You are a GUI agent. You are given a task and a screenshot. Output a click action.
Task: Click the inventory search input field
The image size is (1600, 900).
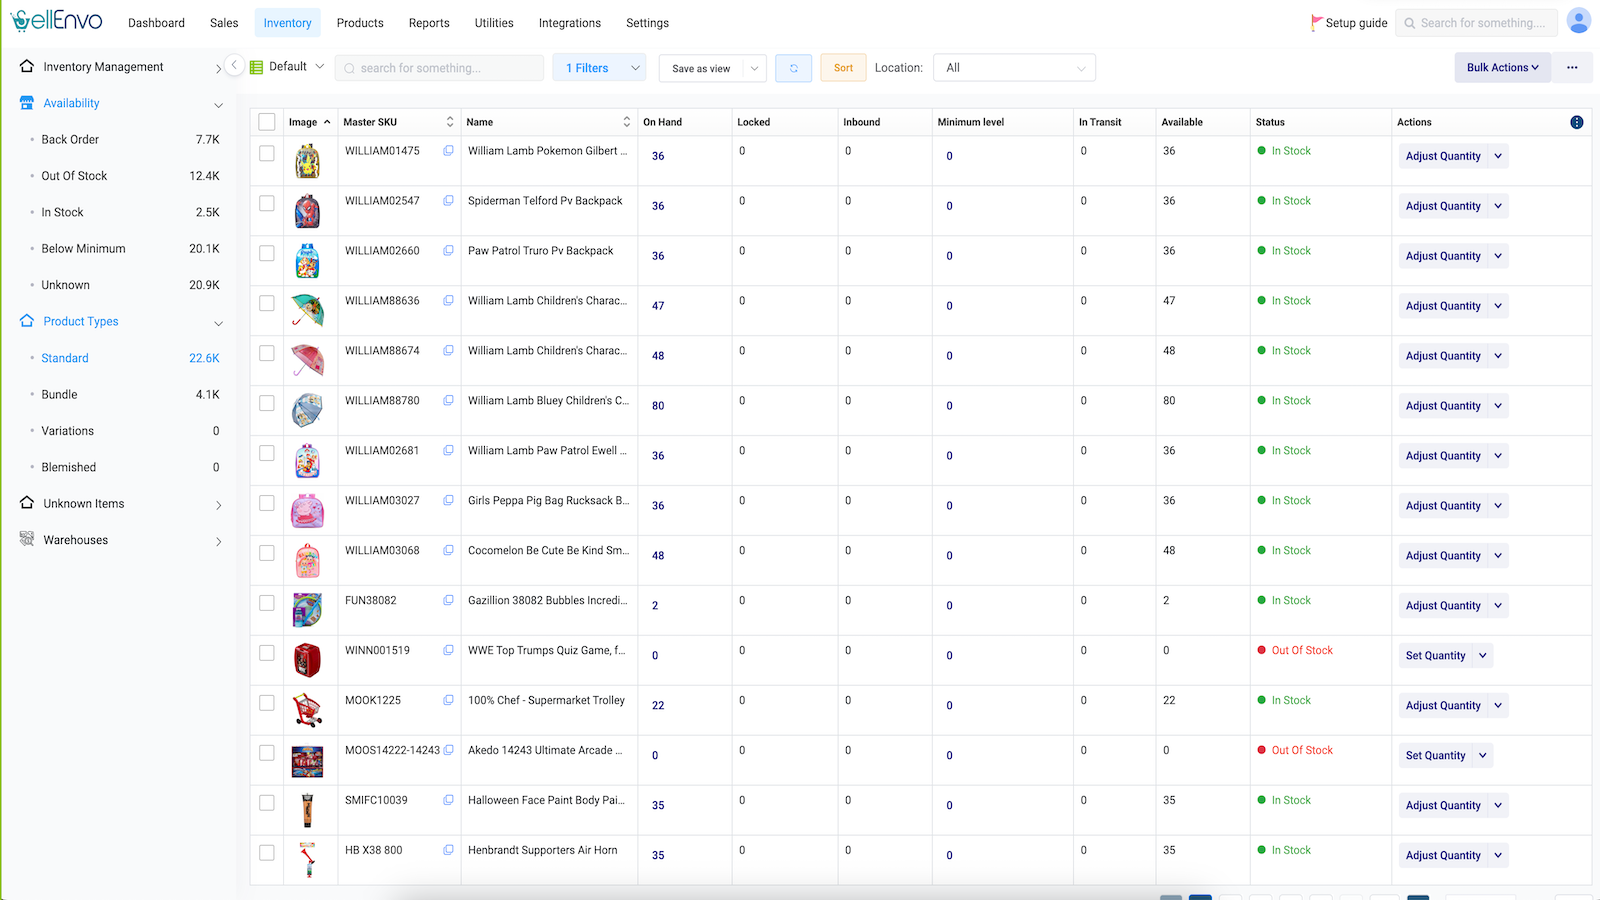440,68
